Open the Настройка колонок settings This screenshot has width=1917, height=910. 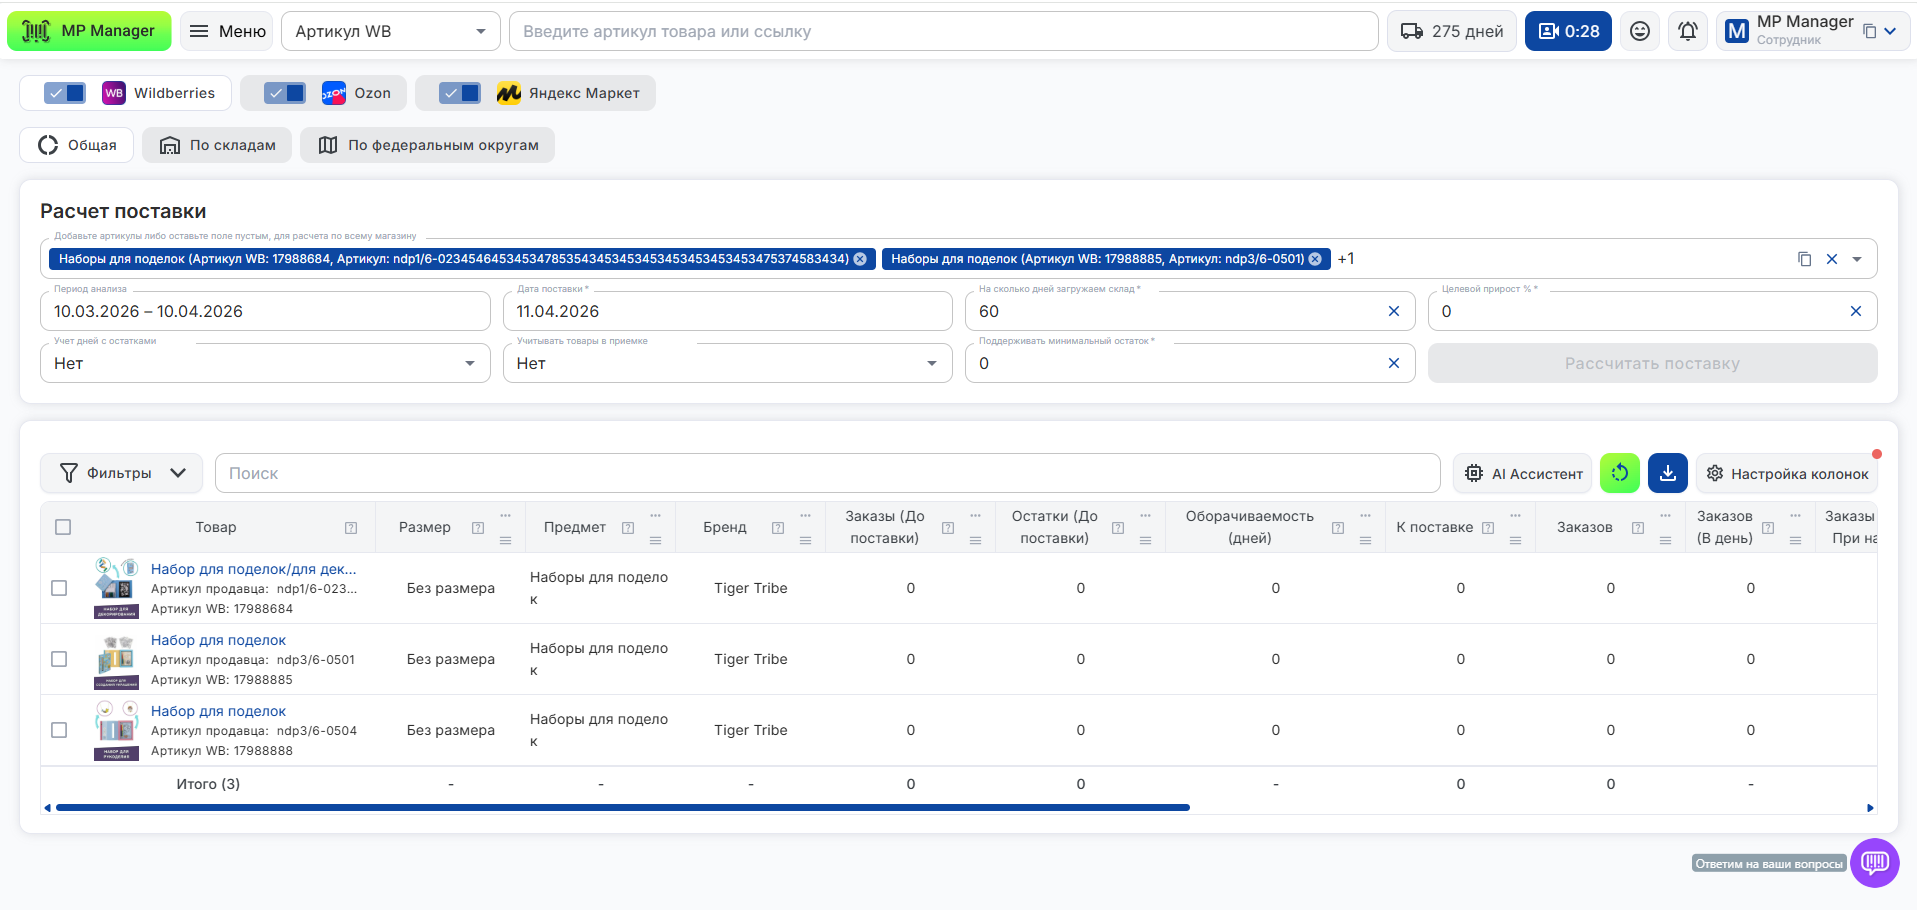click(1786, 473)
